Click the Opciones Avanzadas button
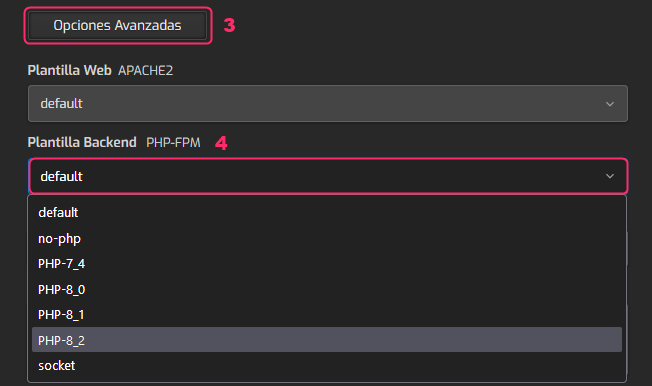 [117, 25]
